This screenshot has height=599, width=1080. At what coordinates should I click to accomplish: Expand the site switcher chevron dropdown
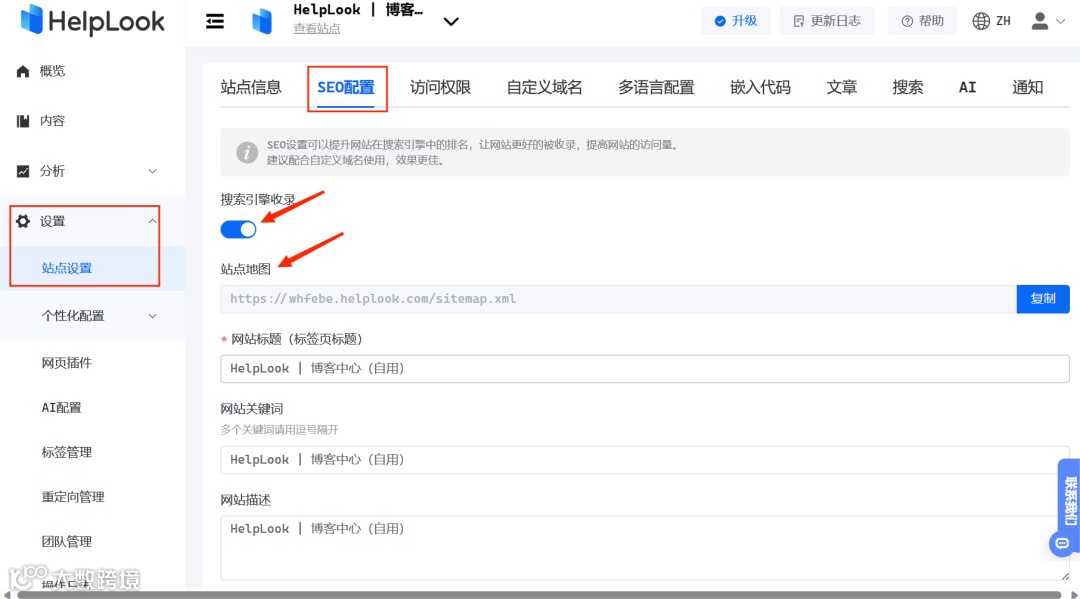(451, 22)
